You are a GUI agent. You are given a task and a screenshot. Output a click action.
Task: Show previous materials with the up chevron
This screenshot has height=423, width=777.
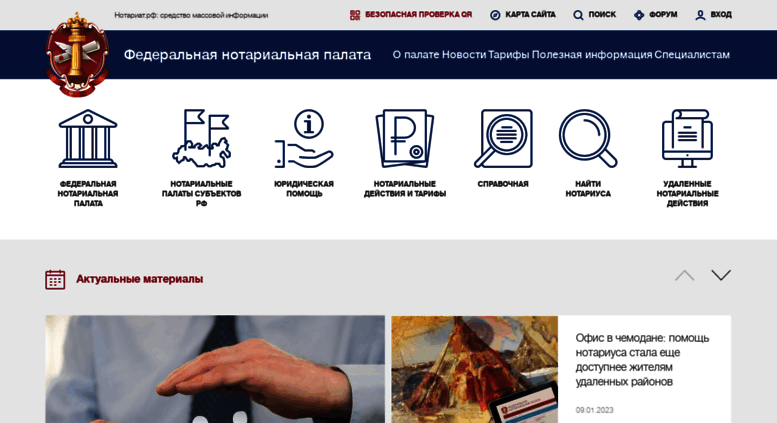684,275
